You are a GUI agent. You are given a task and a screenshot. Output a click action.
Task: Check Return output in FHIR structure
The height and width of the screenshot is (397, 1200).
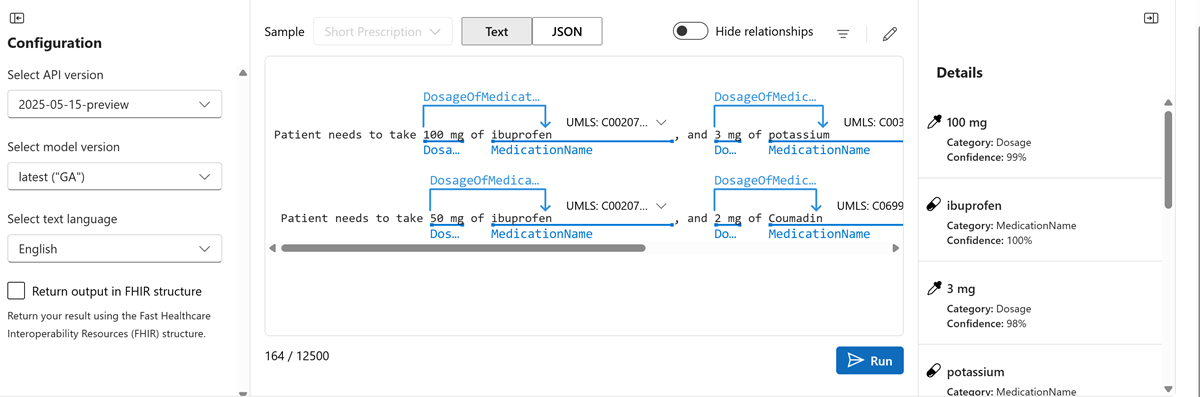(16, 291)
